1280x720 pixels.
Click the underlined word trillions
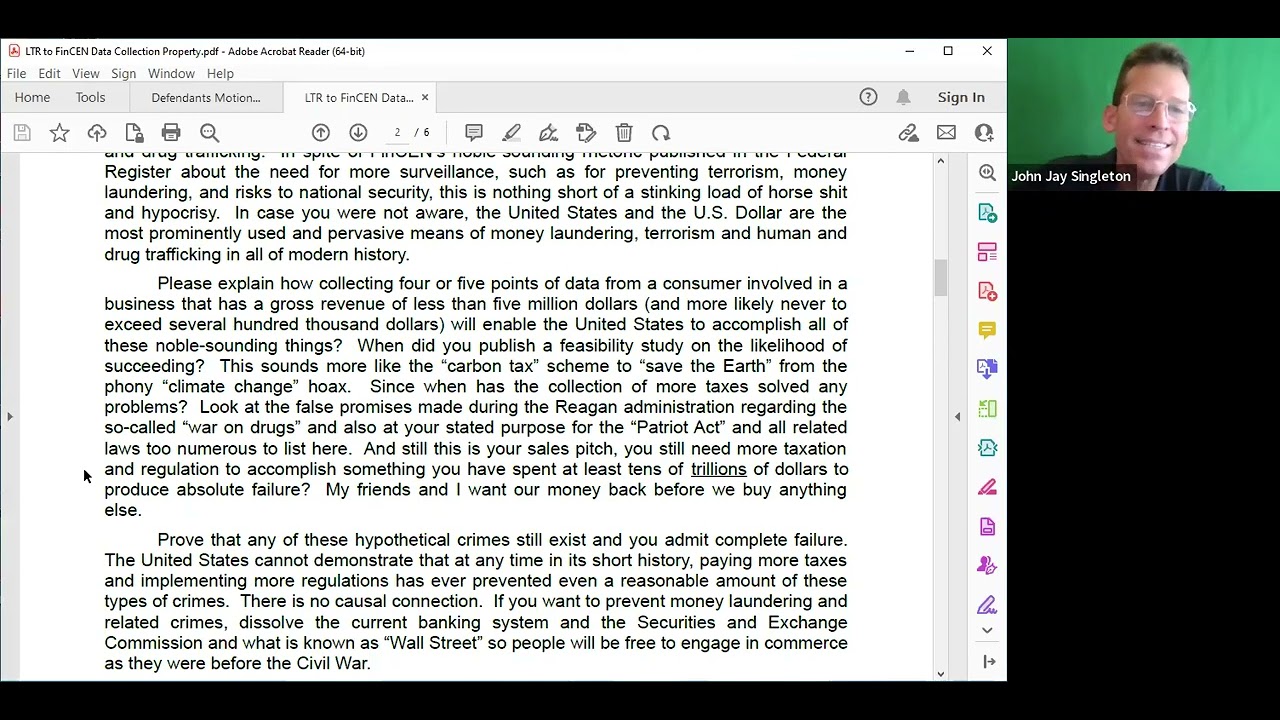tap(718, 469)
